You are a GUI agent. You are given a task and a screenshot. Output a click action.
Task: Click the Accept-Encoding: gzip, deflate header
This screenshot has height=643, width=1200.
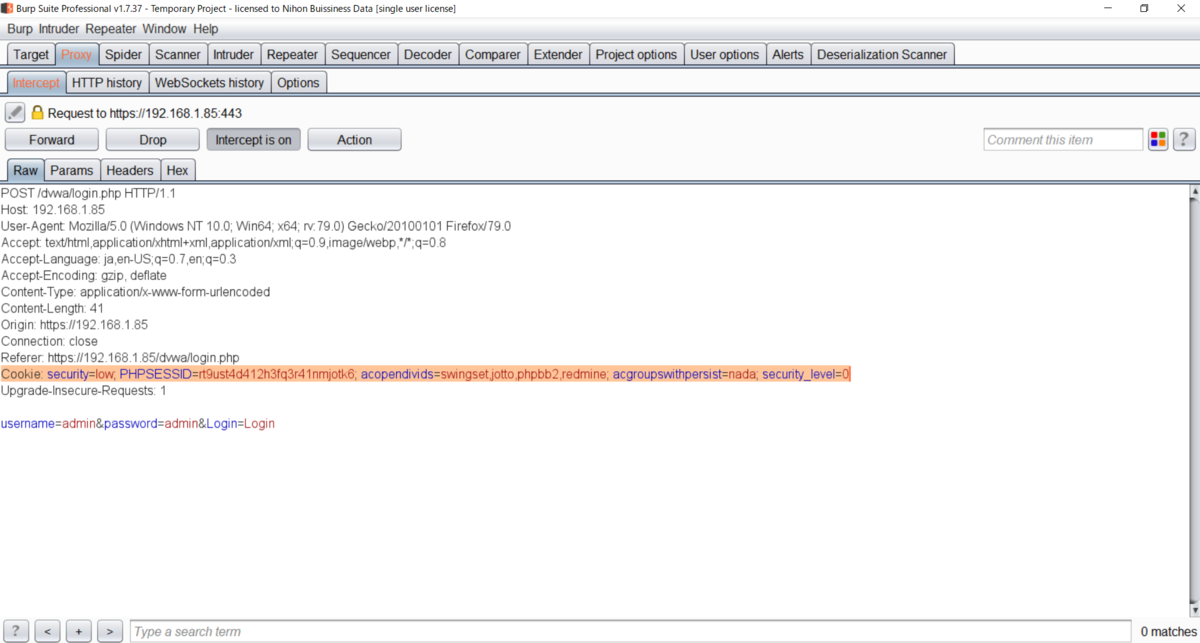(x=84, y=275)
